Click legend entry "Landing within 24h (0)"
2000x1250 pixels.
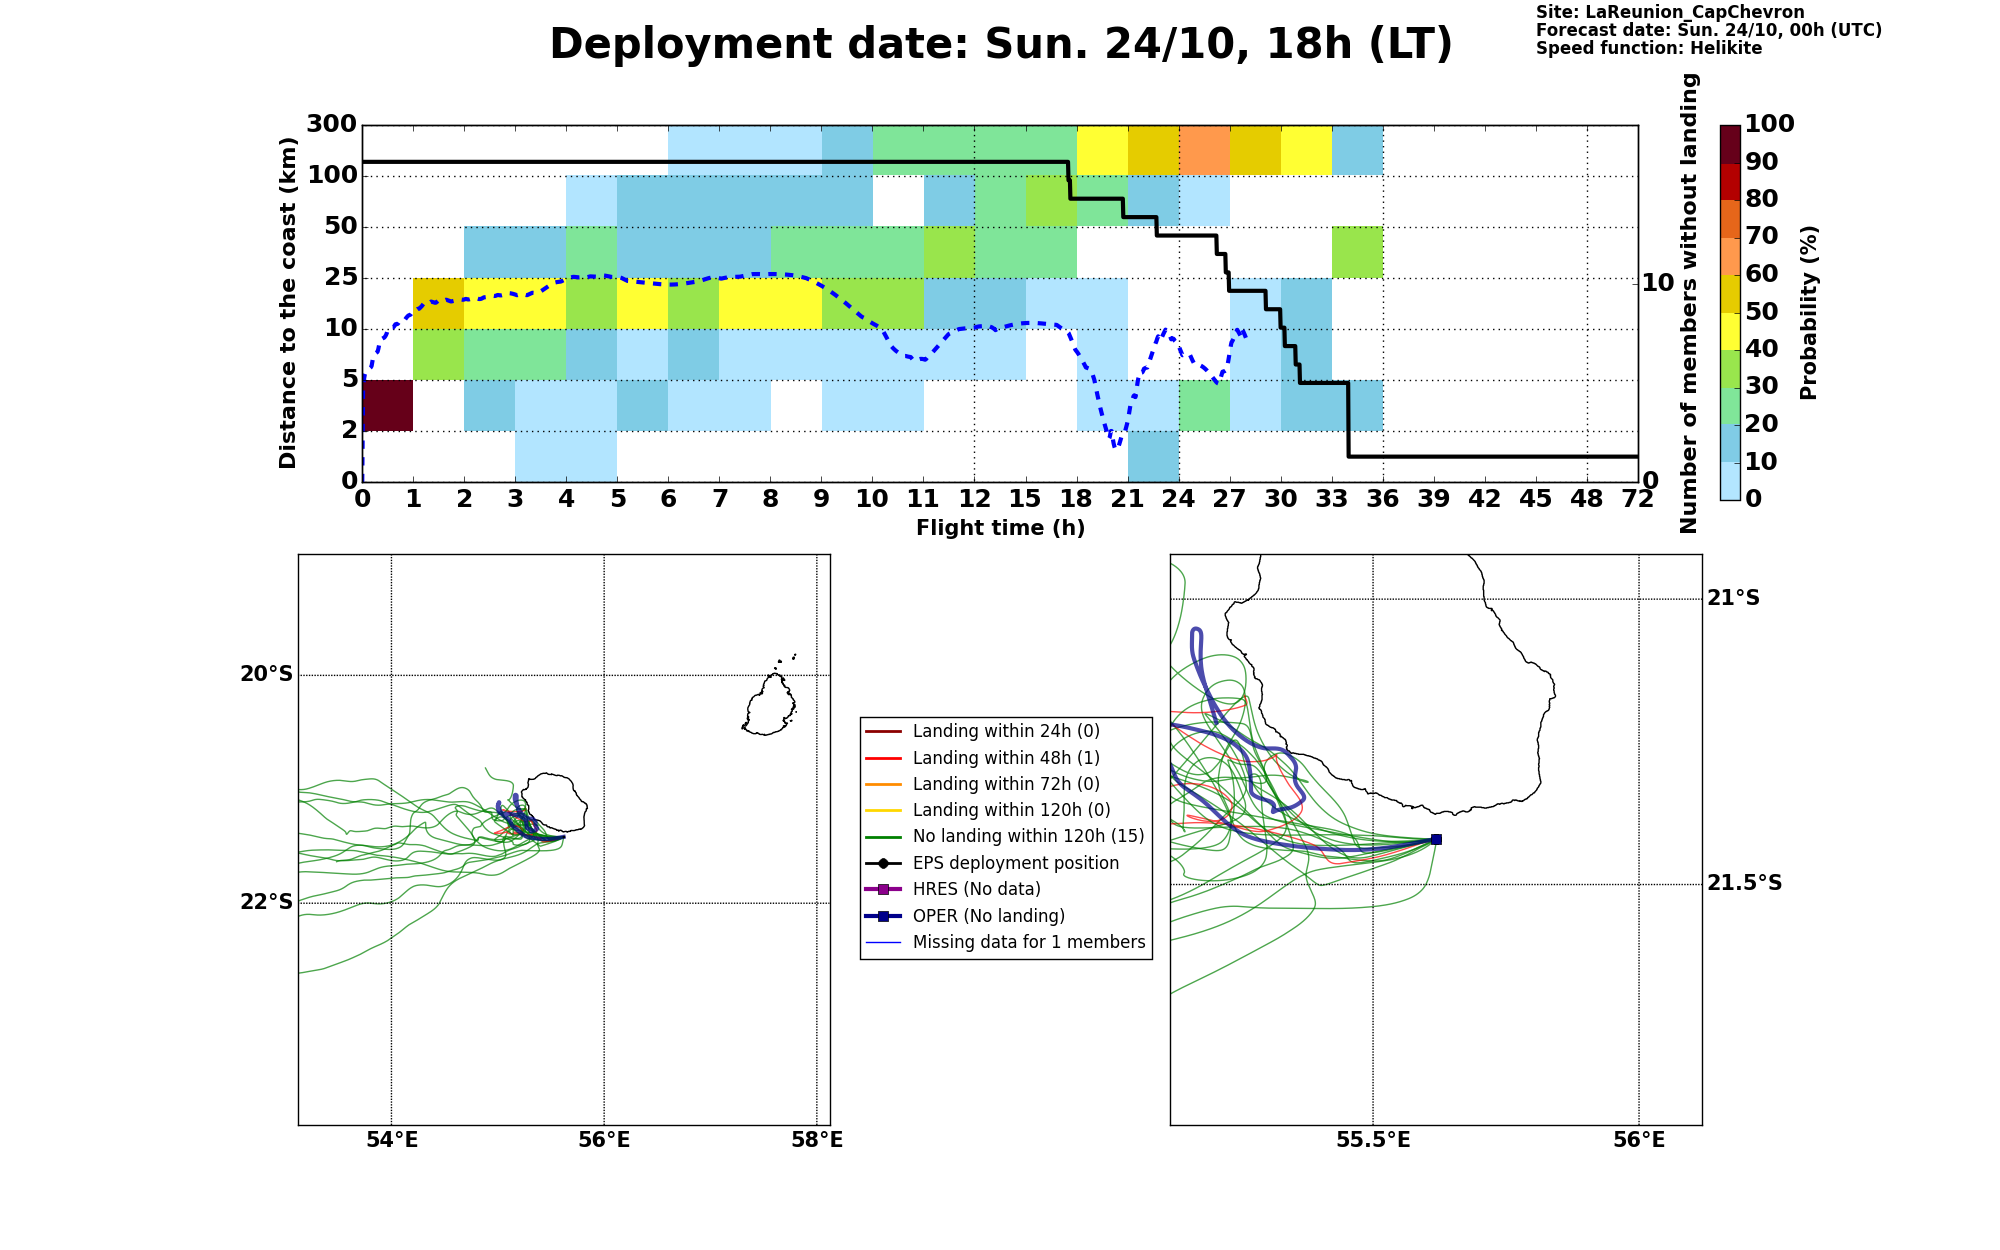[x=1006, y=732]
